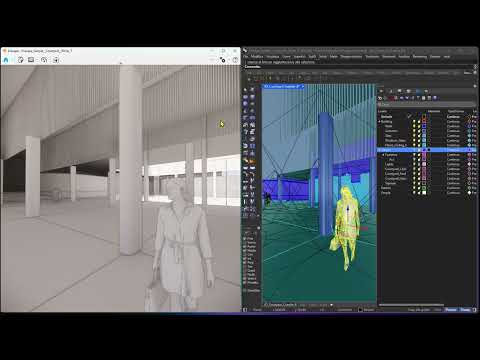Screen dimensions: 480x360
Task: Toggle visibility bulb of Furniture layer
Action: [x=414, y=155]
